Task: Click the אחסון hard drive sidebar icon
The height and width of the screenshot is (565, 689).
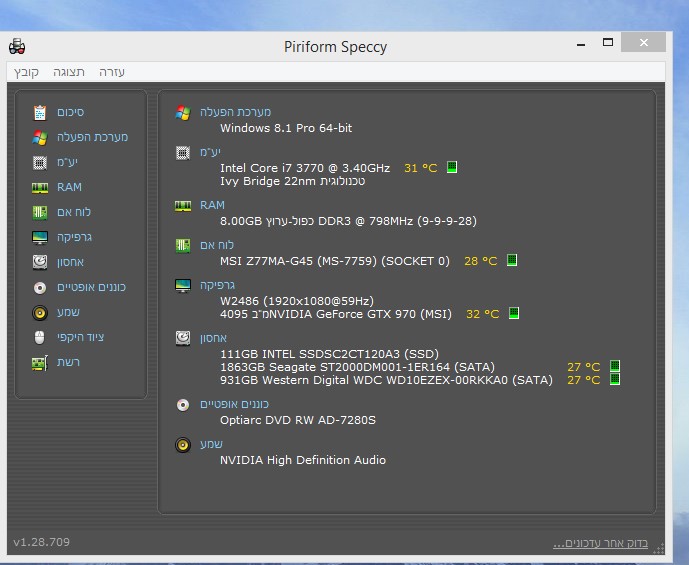Action: coord(40,262)
